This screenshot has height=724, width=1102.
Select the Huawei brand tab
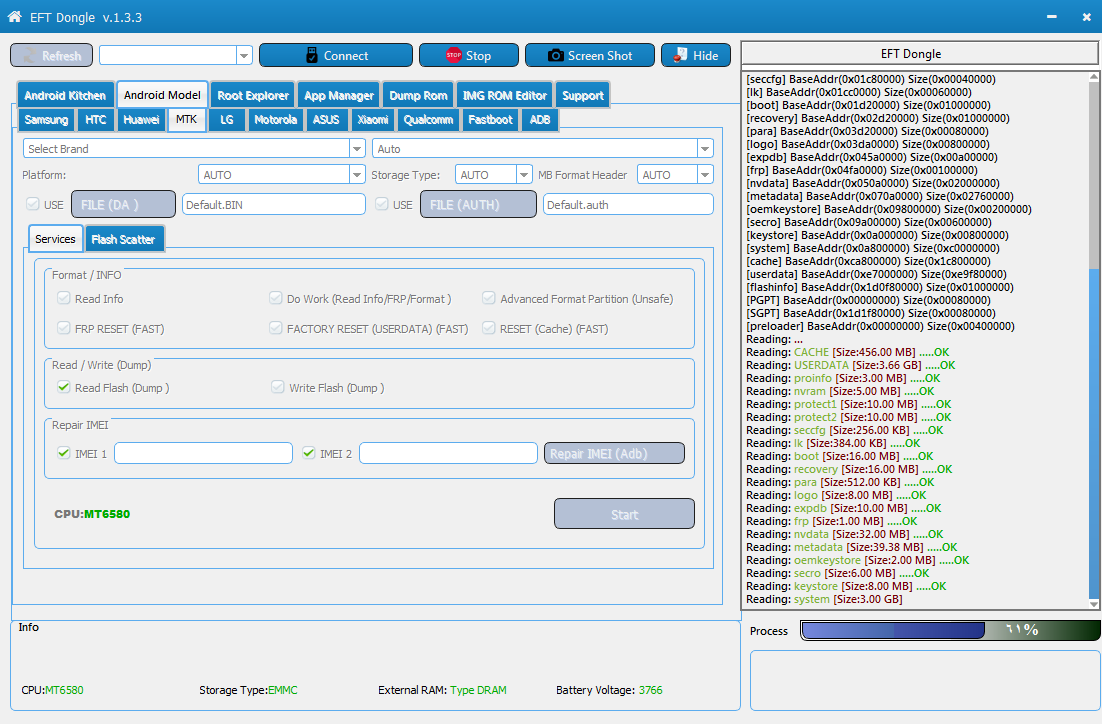coord(141,119)
